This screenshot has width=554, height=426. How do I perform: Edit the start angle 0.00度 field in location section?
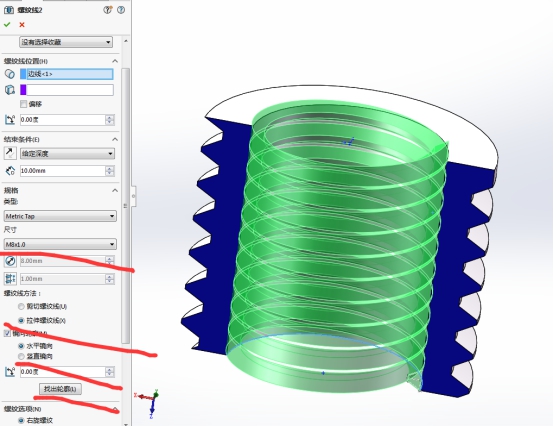(x=63, y=120)
